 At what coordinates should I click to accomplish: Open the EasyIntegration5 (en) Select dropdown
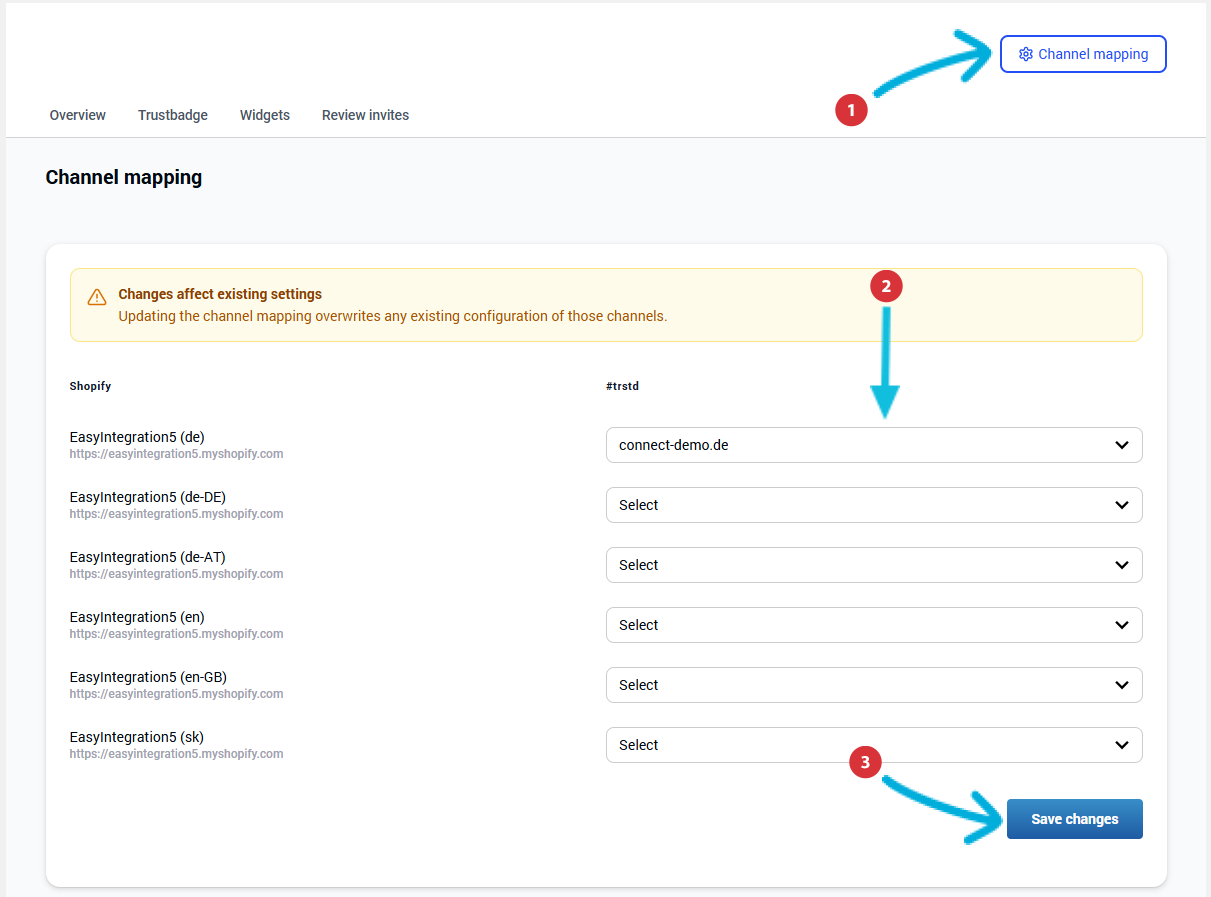point(873,625)
